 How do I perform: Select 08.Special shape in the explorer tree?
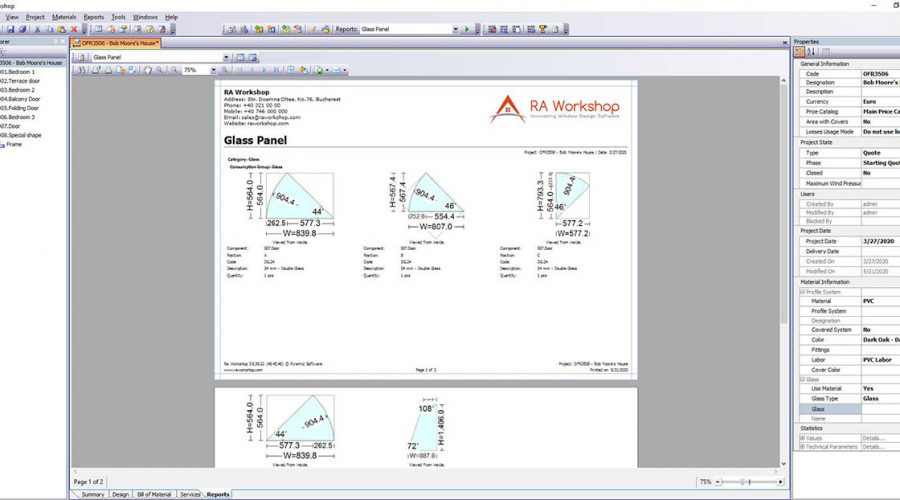point(21,135)
